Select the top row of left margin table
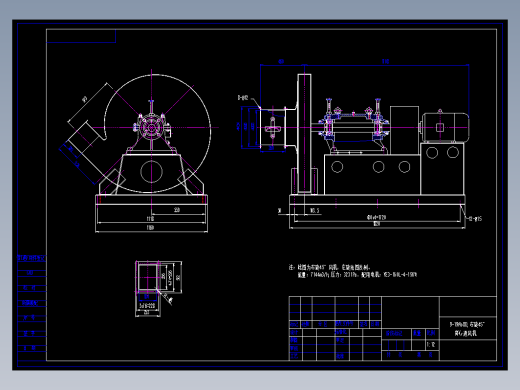The height and width of the screenshot is (390, 520). click(32, 258)
